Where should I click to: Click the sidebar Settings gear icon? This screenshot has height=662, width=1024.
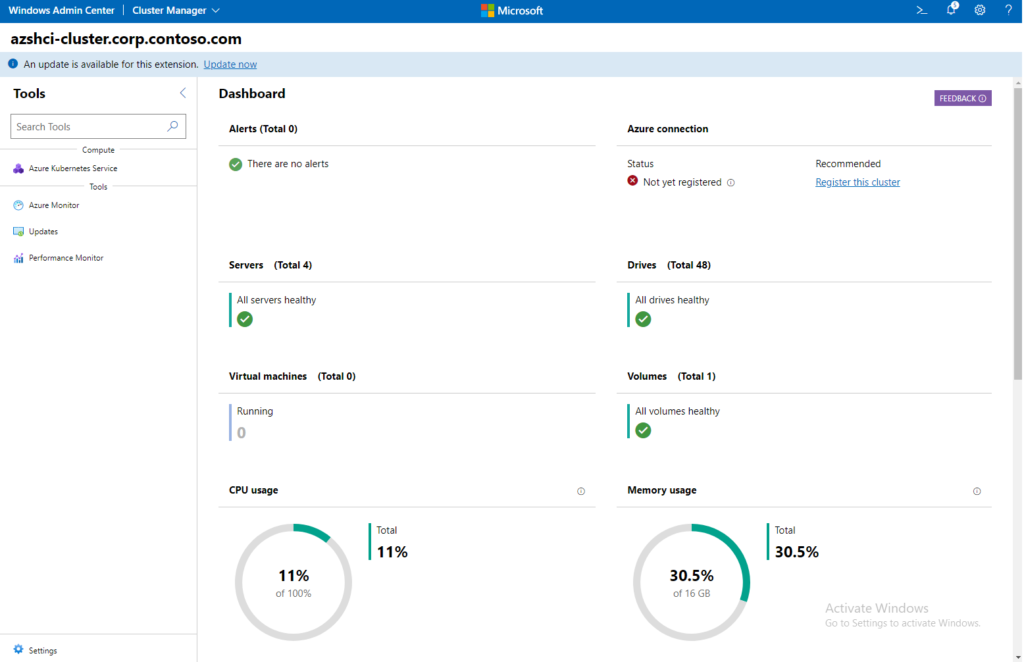pos(18,650)
